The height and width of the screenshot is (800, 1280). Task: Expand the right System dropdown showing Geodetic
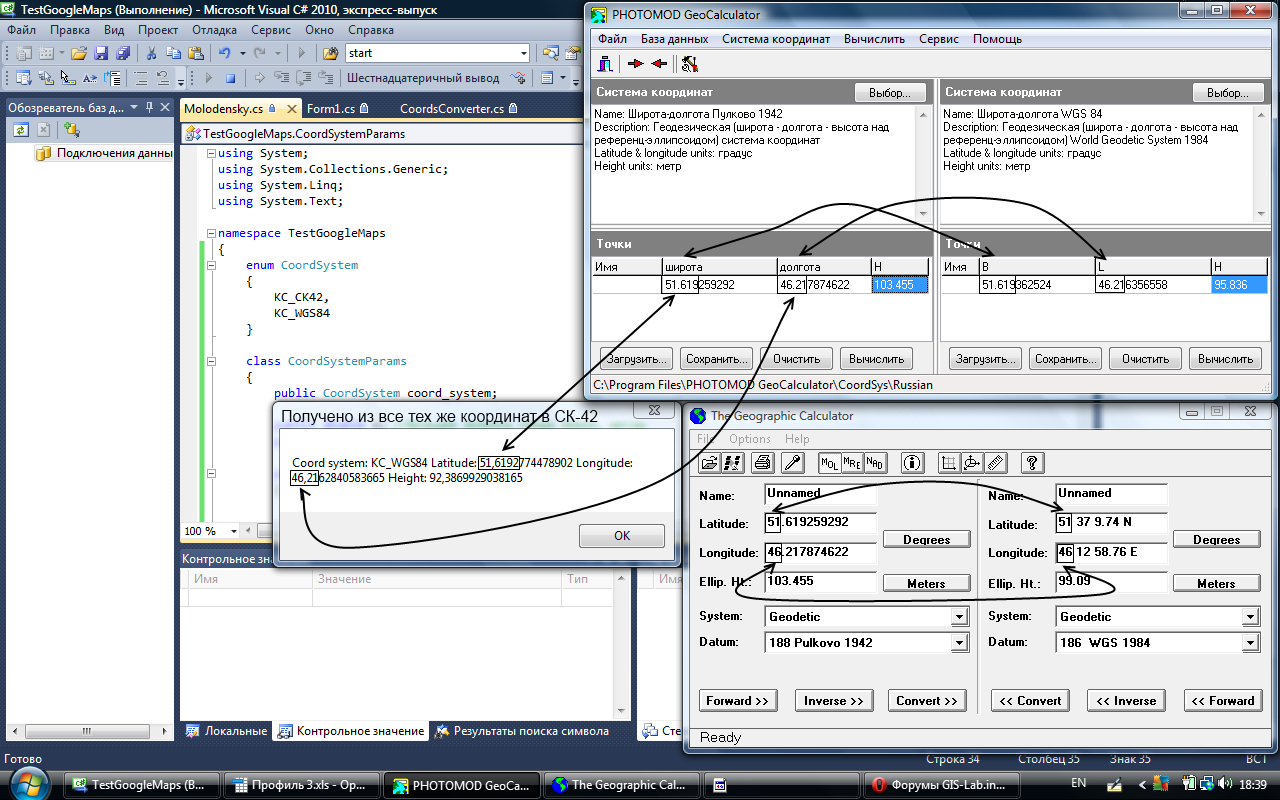(x=1250, y=617)
